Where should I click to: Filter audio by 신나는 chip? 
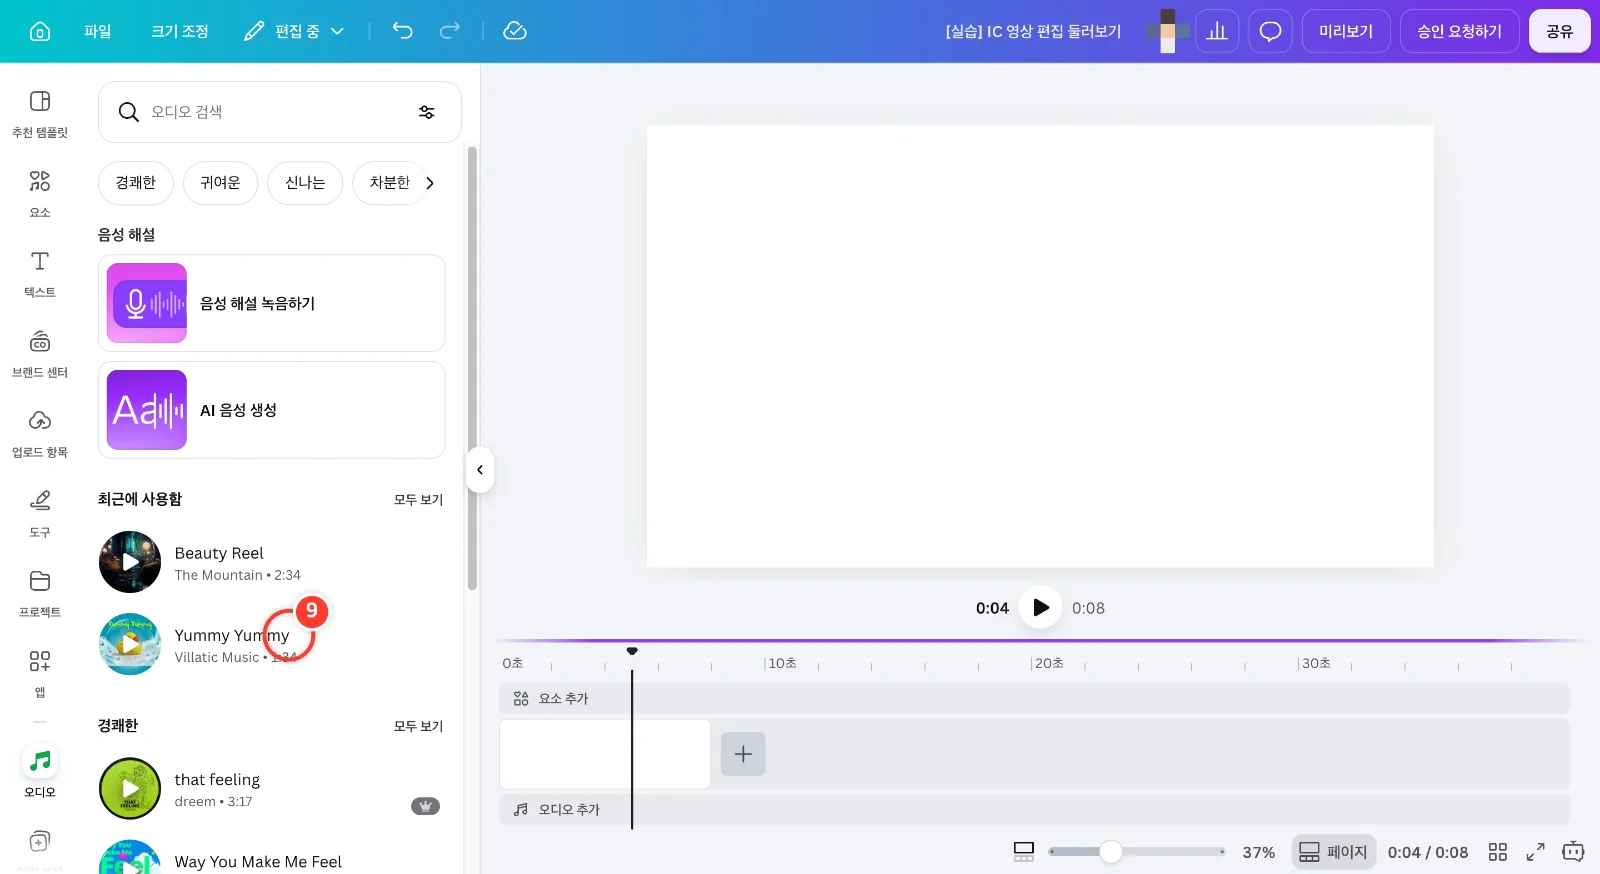tap(305, 183)
